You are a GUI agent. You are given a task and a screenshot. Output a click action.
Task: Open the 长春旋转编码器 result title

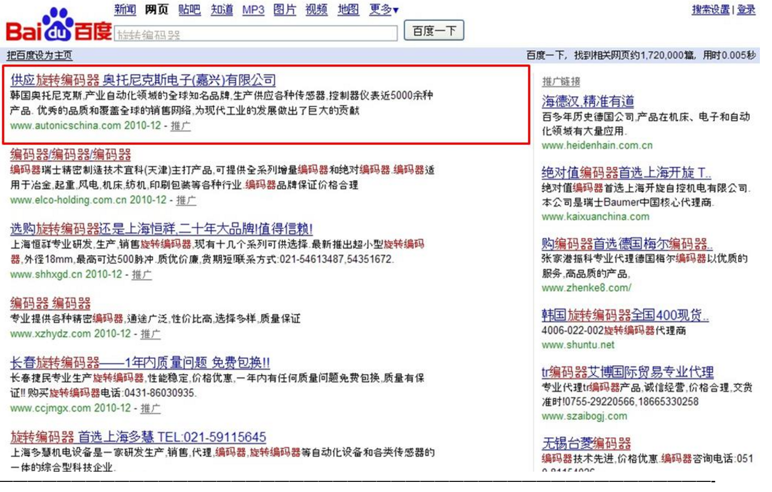click(x=140, y=362)
